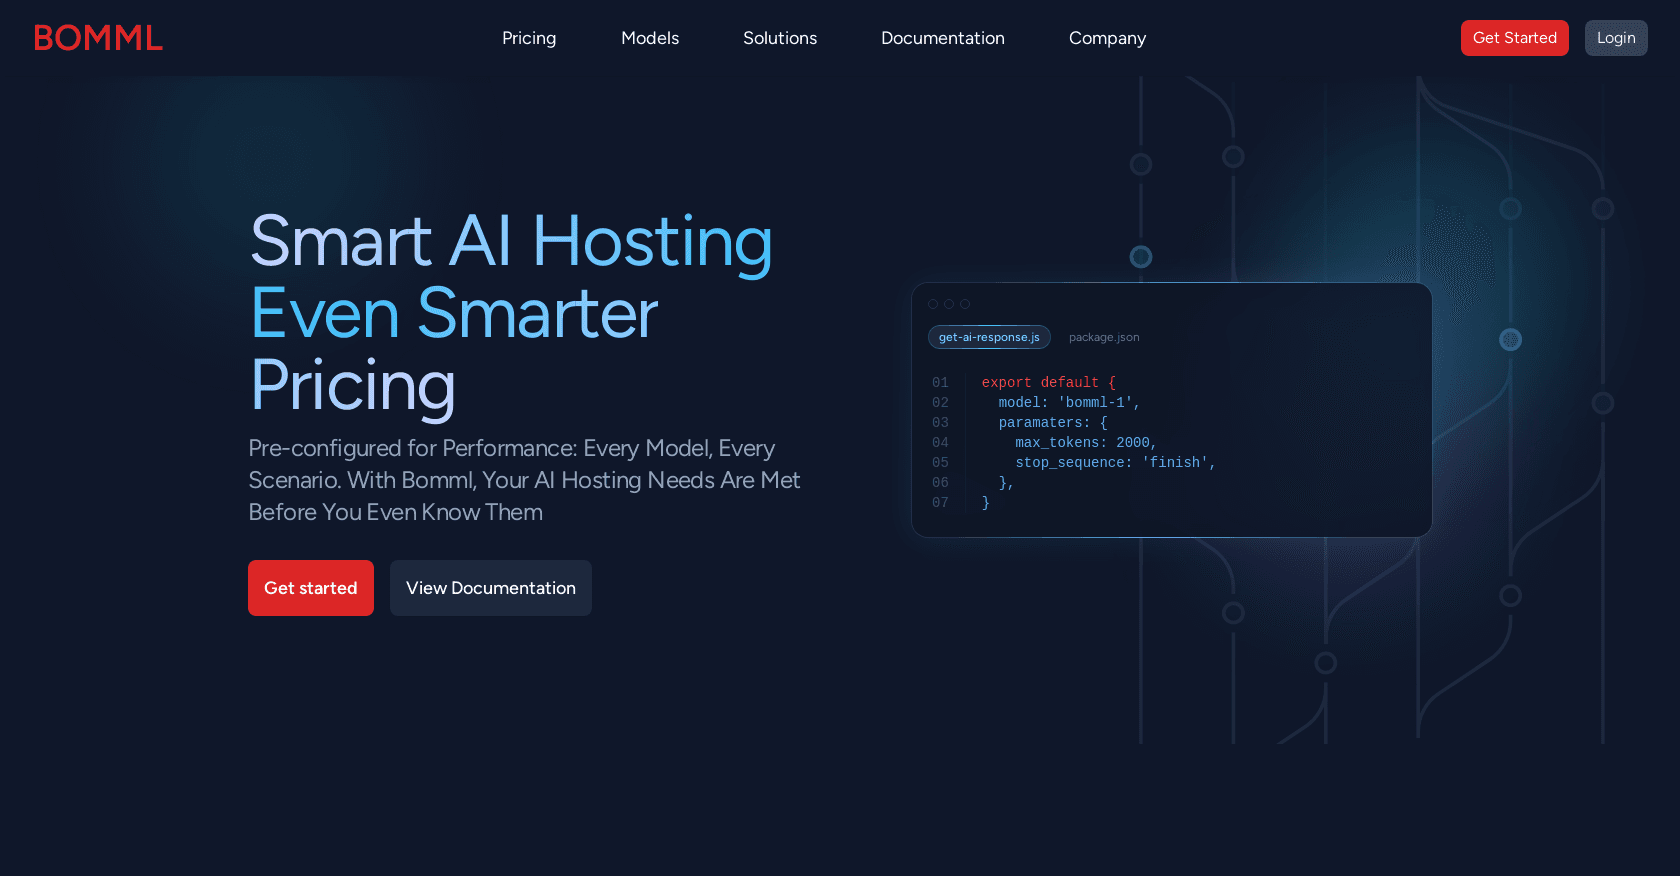Open the Pricing menu item
This screenshot has width=1680, height=876.
[529, 38]
